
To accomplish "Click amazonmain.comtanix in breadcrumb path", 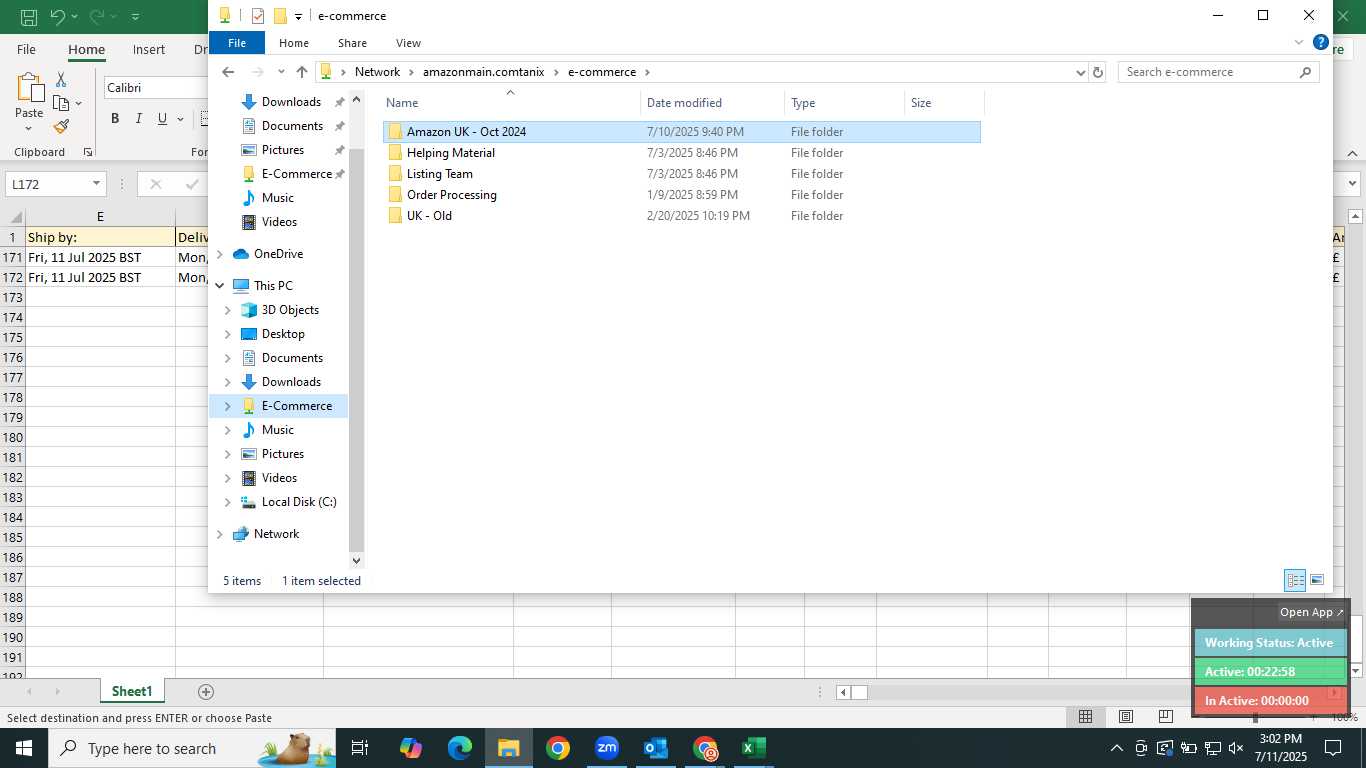I will 483,72.
